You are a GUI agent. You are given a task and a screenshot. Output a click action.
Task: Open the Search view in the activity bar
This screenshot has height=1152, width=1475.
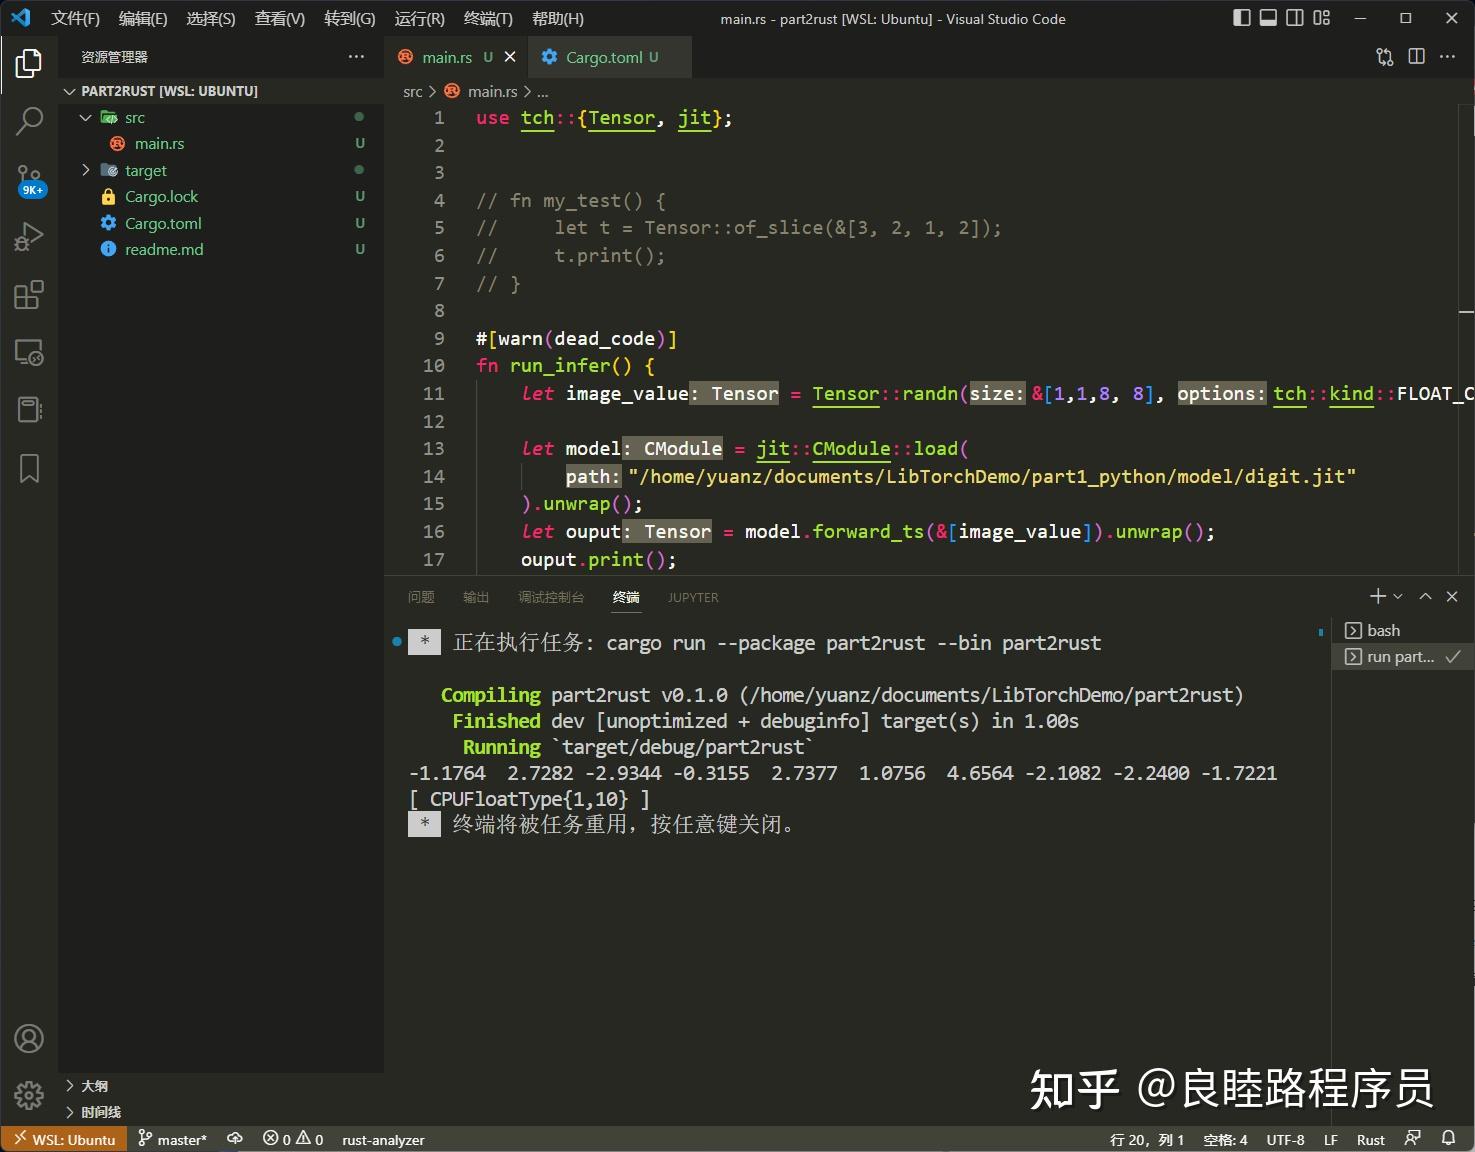pos(29,120)
